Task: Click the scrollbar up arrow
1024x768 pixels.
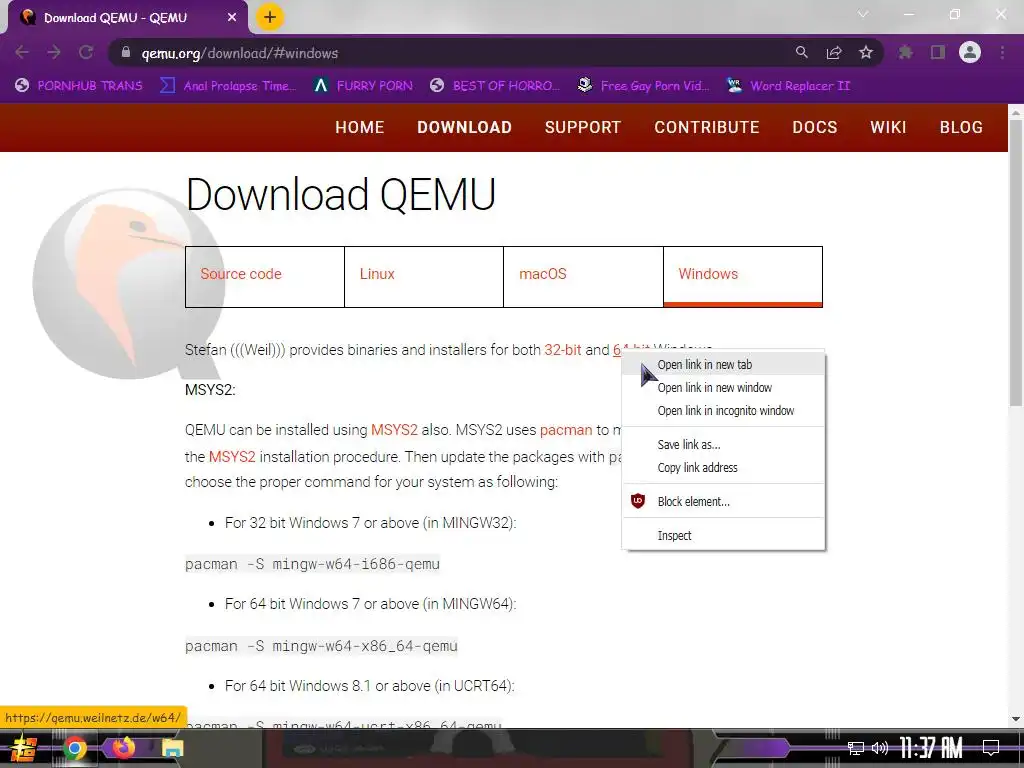Action: click(1016, 112)
